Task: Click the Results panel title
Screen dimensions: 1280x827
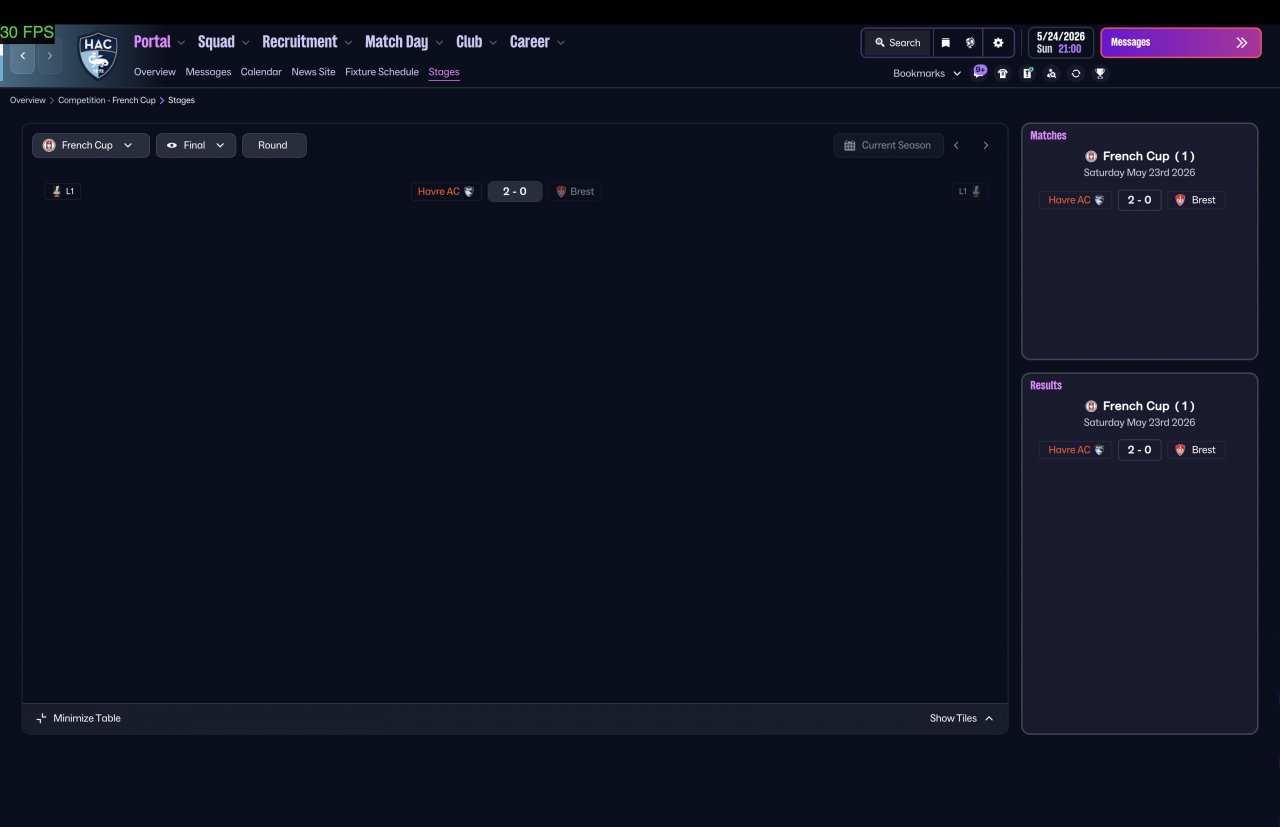Action: pyautogui.click(x=1046, y=385)
